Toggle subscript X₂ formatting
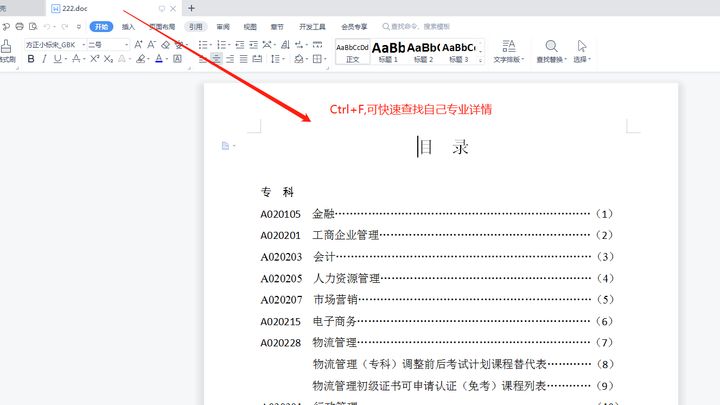This screenshot has height=405, width=720. [108, 59]
